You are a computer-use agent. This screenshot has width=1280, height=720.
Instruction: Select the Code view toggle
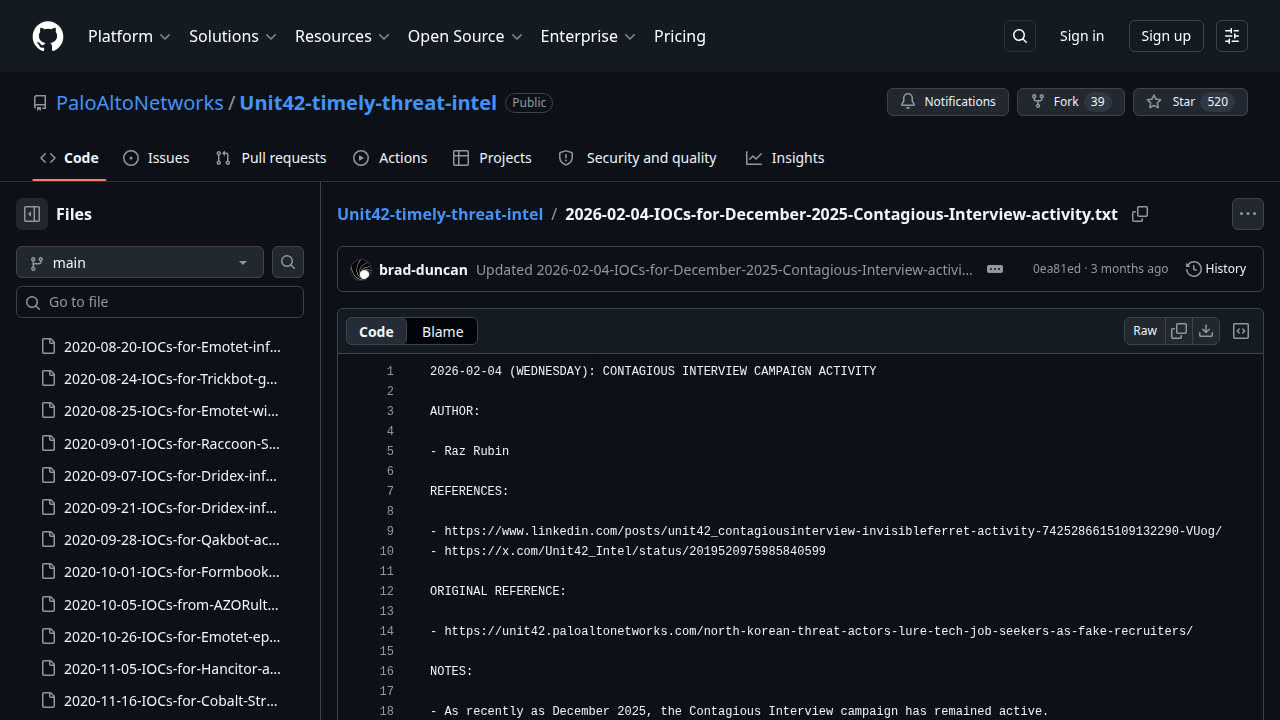[376, 331]
